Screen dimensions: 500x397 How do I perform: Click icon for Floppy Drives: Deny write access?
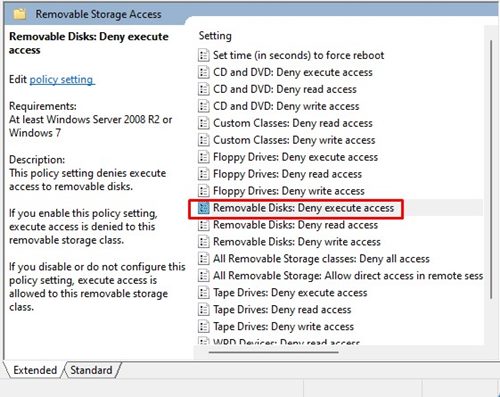(204, 191)
